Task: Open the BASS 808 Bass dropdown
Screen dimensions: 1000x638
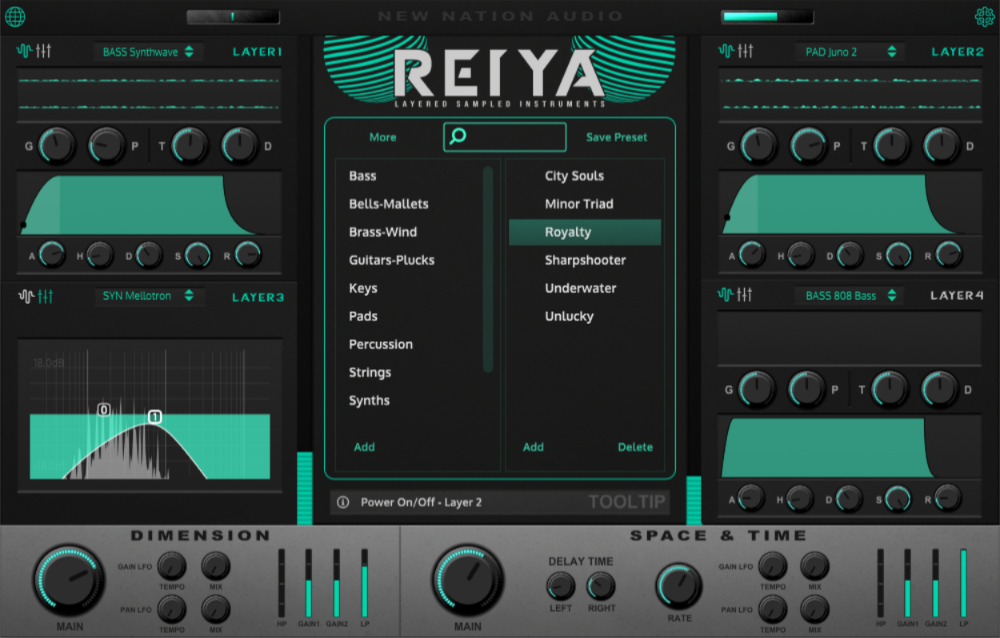Action: point(849,296)
